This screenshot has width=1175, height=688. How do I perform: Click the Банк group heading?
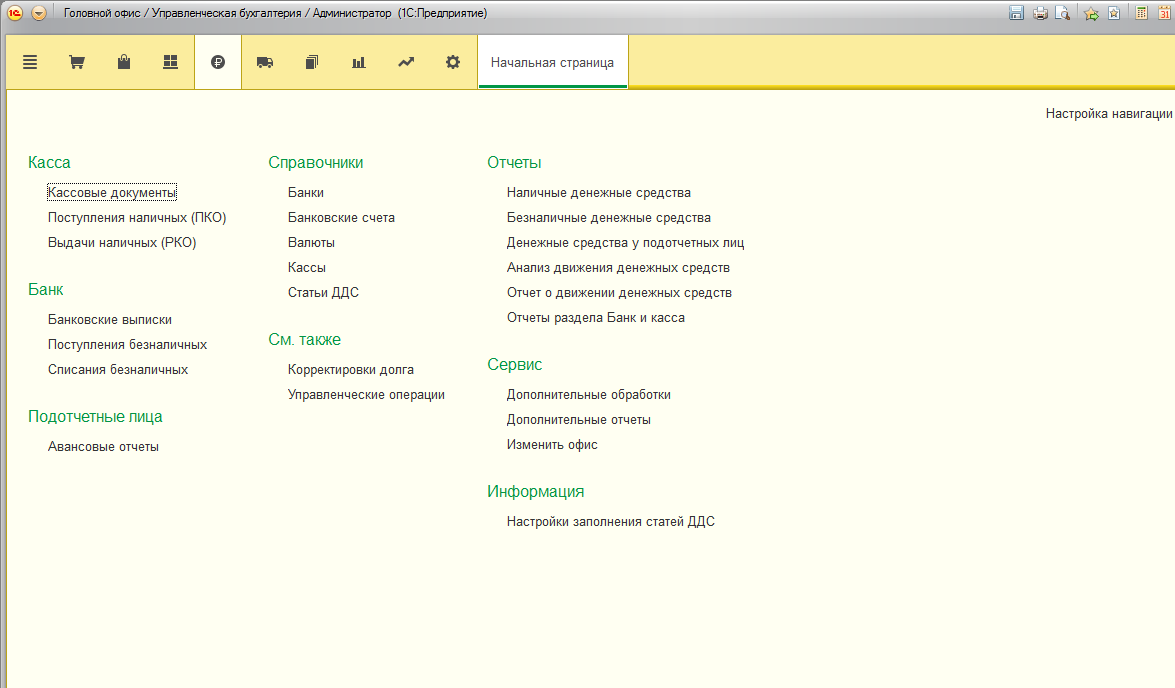coord(46,289)
